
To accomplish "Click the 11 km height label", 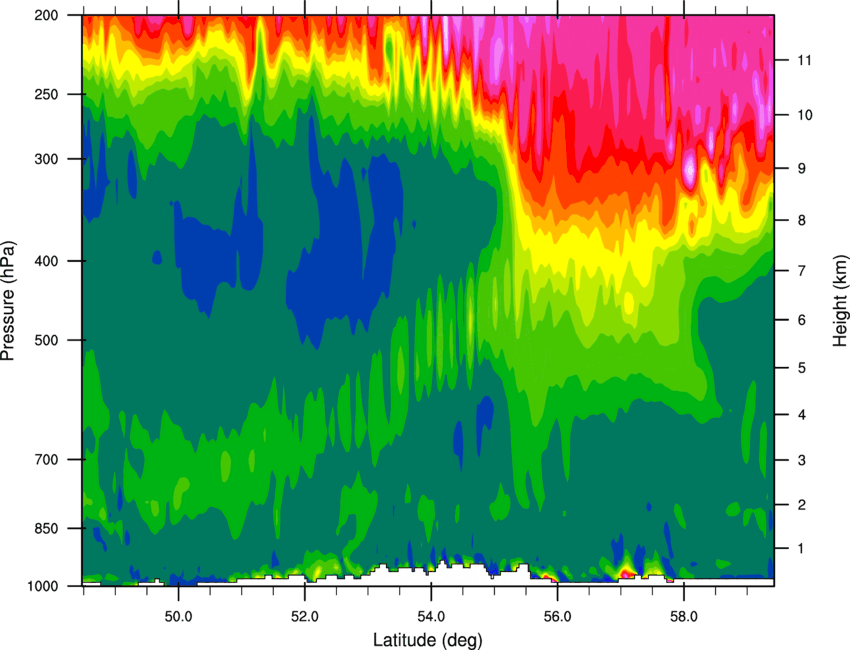I will tap(804, 60).
